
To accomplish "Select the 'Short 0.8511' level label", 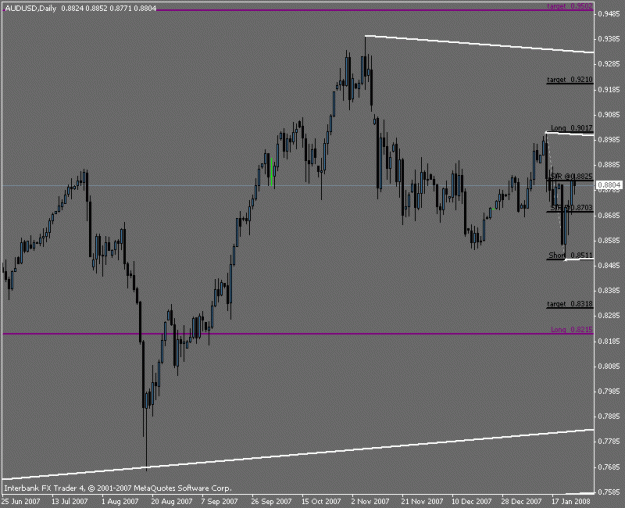I will [570, 255].
